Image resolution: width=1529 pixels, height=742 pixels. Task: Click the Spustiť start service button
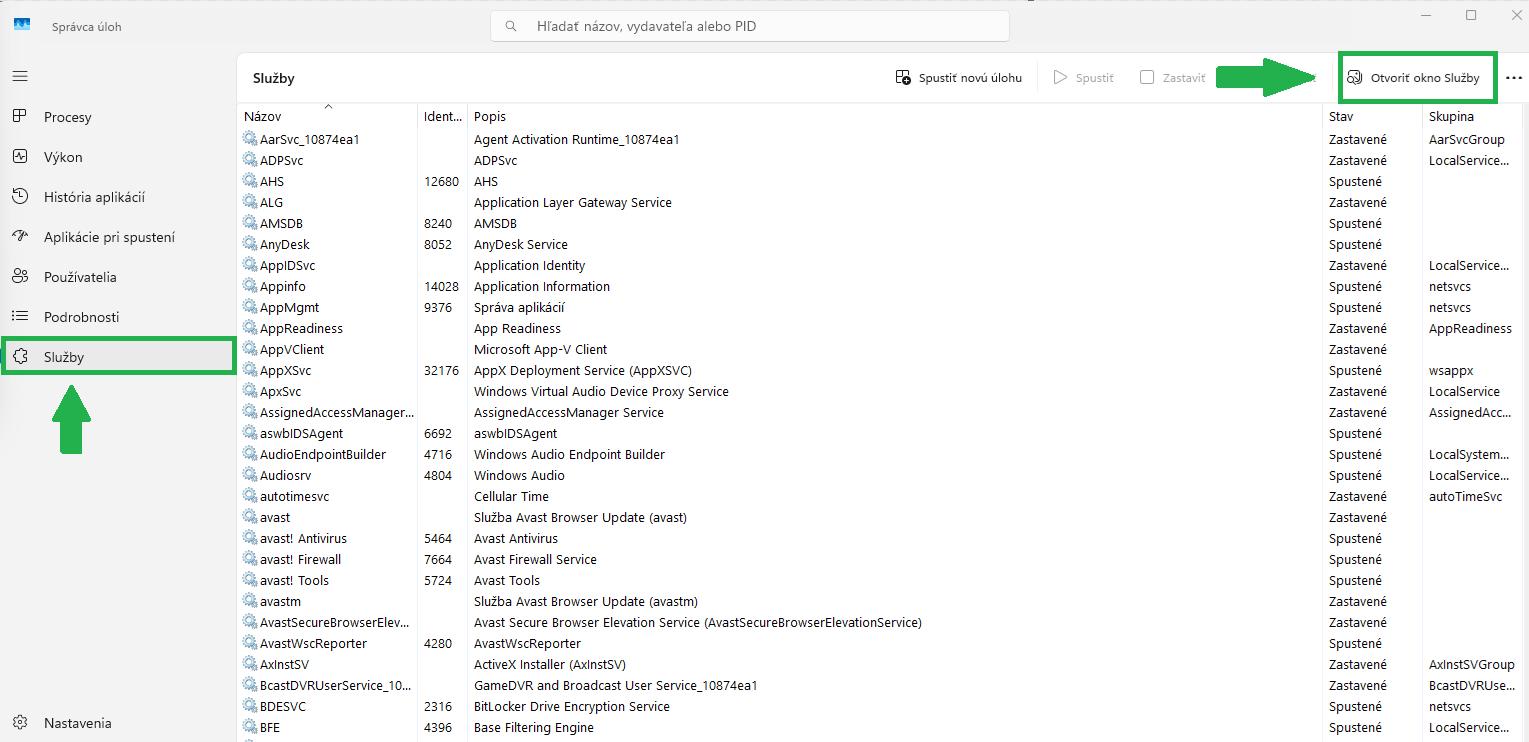[1084, 78]
